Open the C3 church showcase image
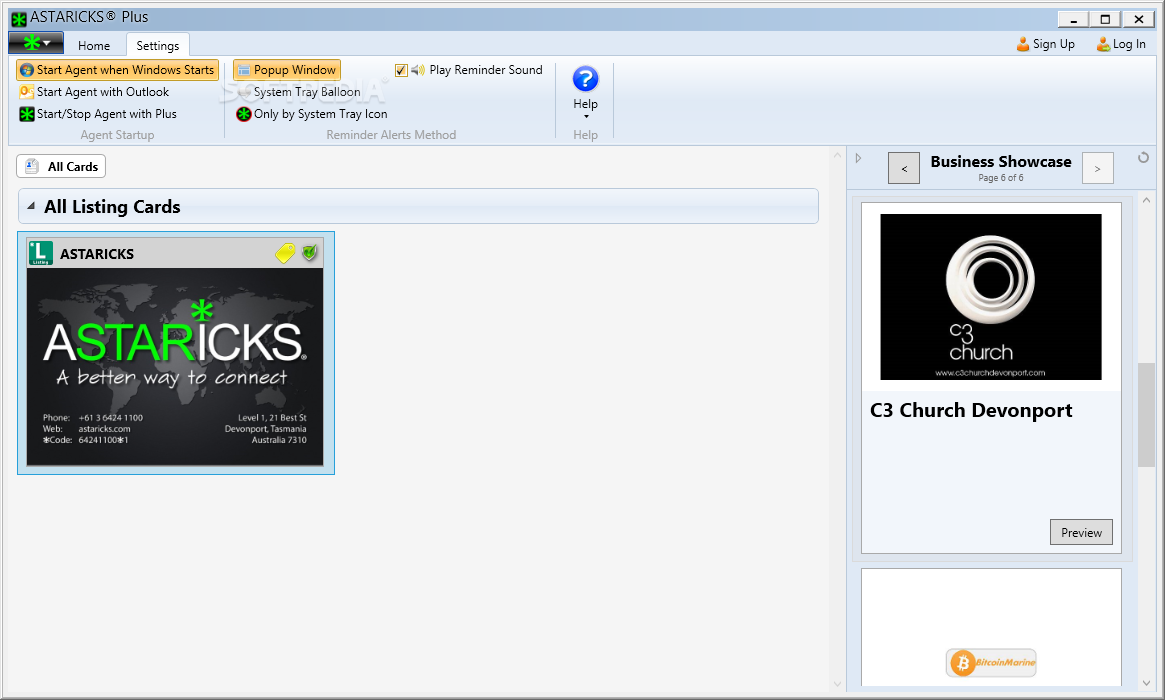The width and height of the screenshot is (1165, 700). point(990,296)
